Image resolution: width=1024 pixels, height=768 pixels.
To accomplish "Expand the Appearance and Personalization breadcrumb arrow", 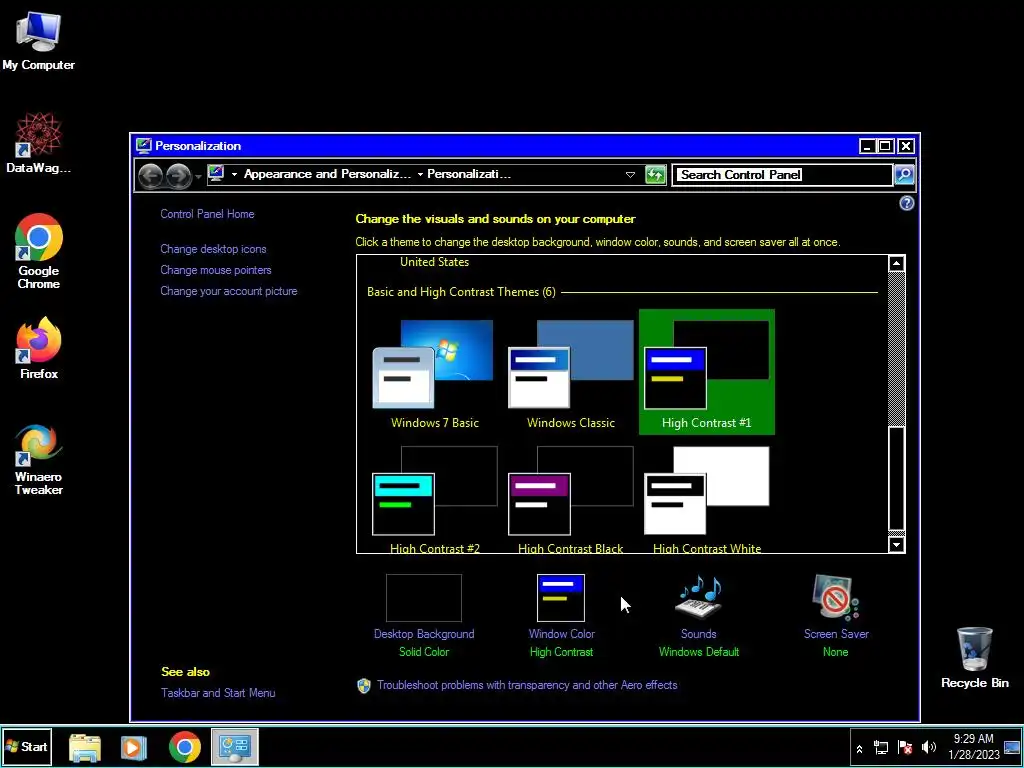I will (x=420, y=174).
